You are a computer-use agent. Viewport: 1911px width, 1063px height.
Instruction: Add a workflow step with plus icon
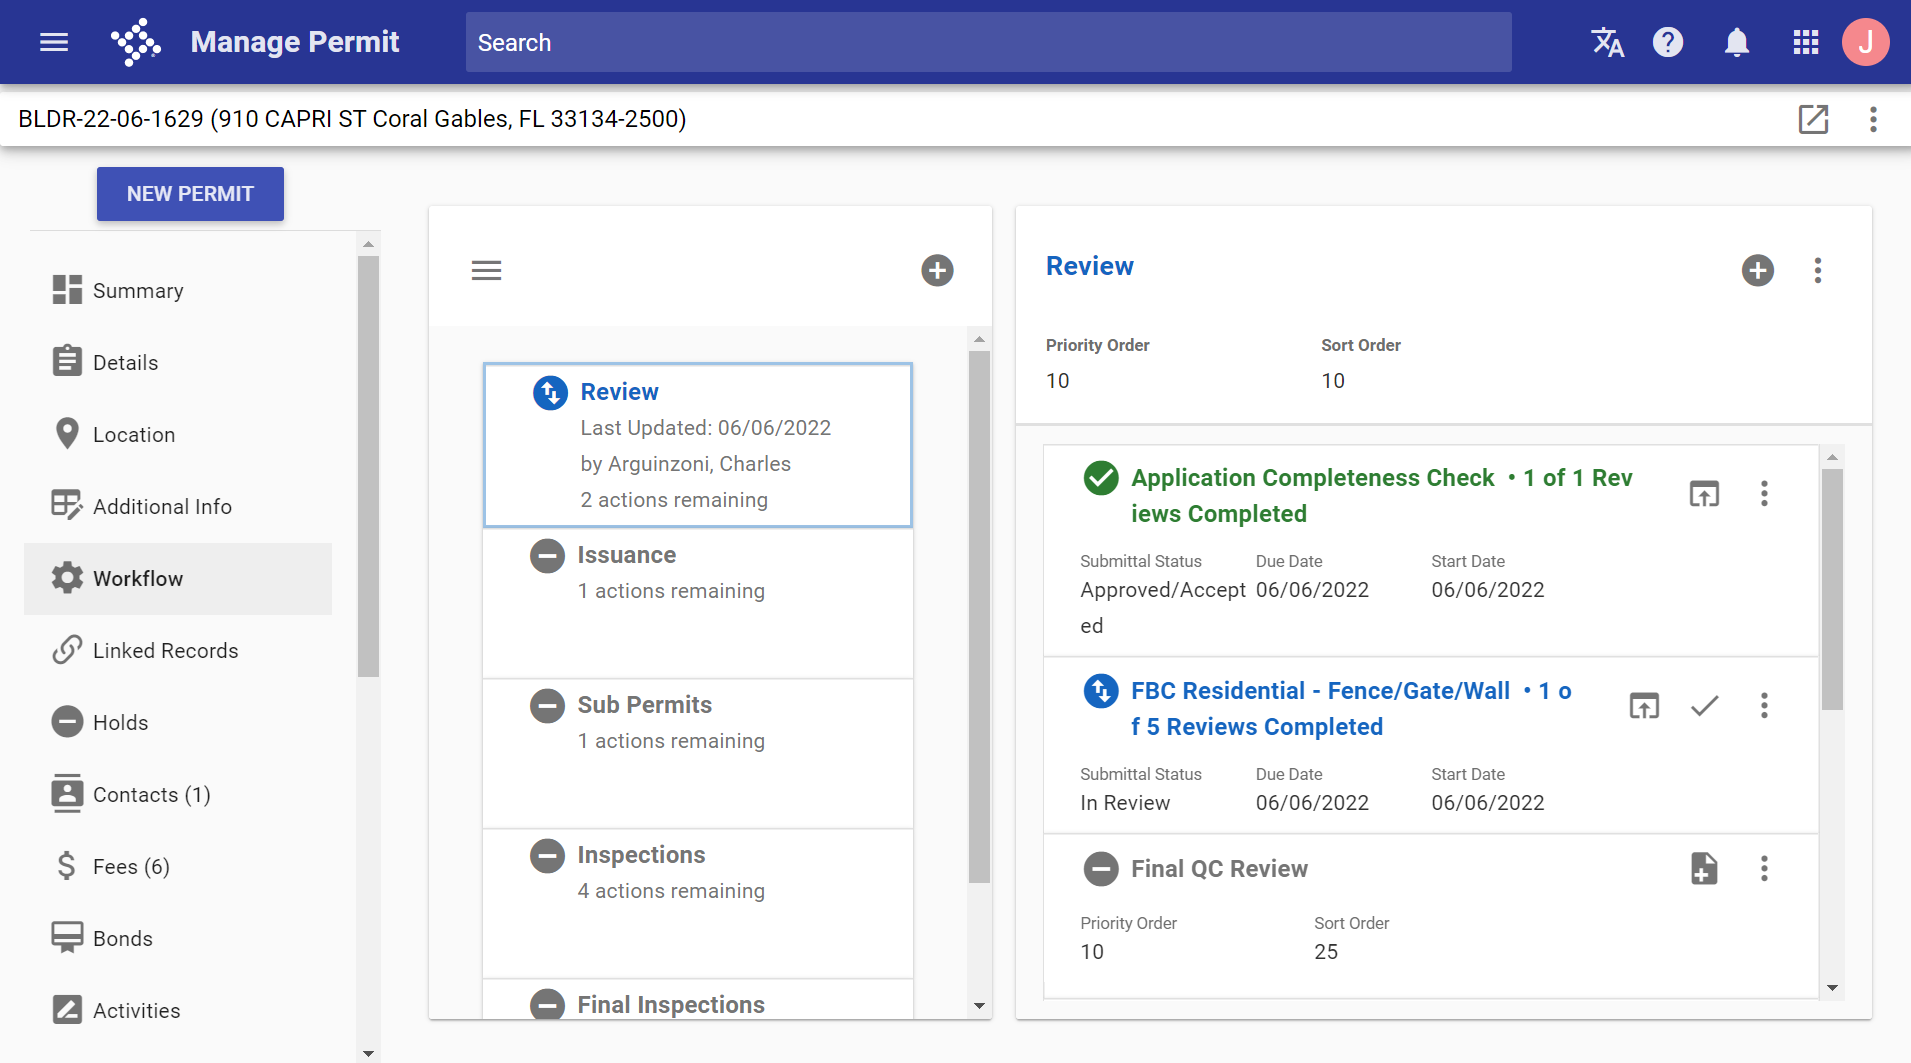(937, 270)
